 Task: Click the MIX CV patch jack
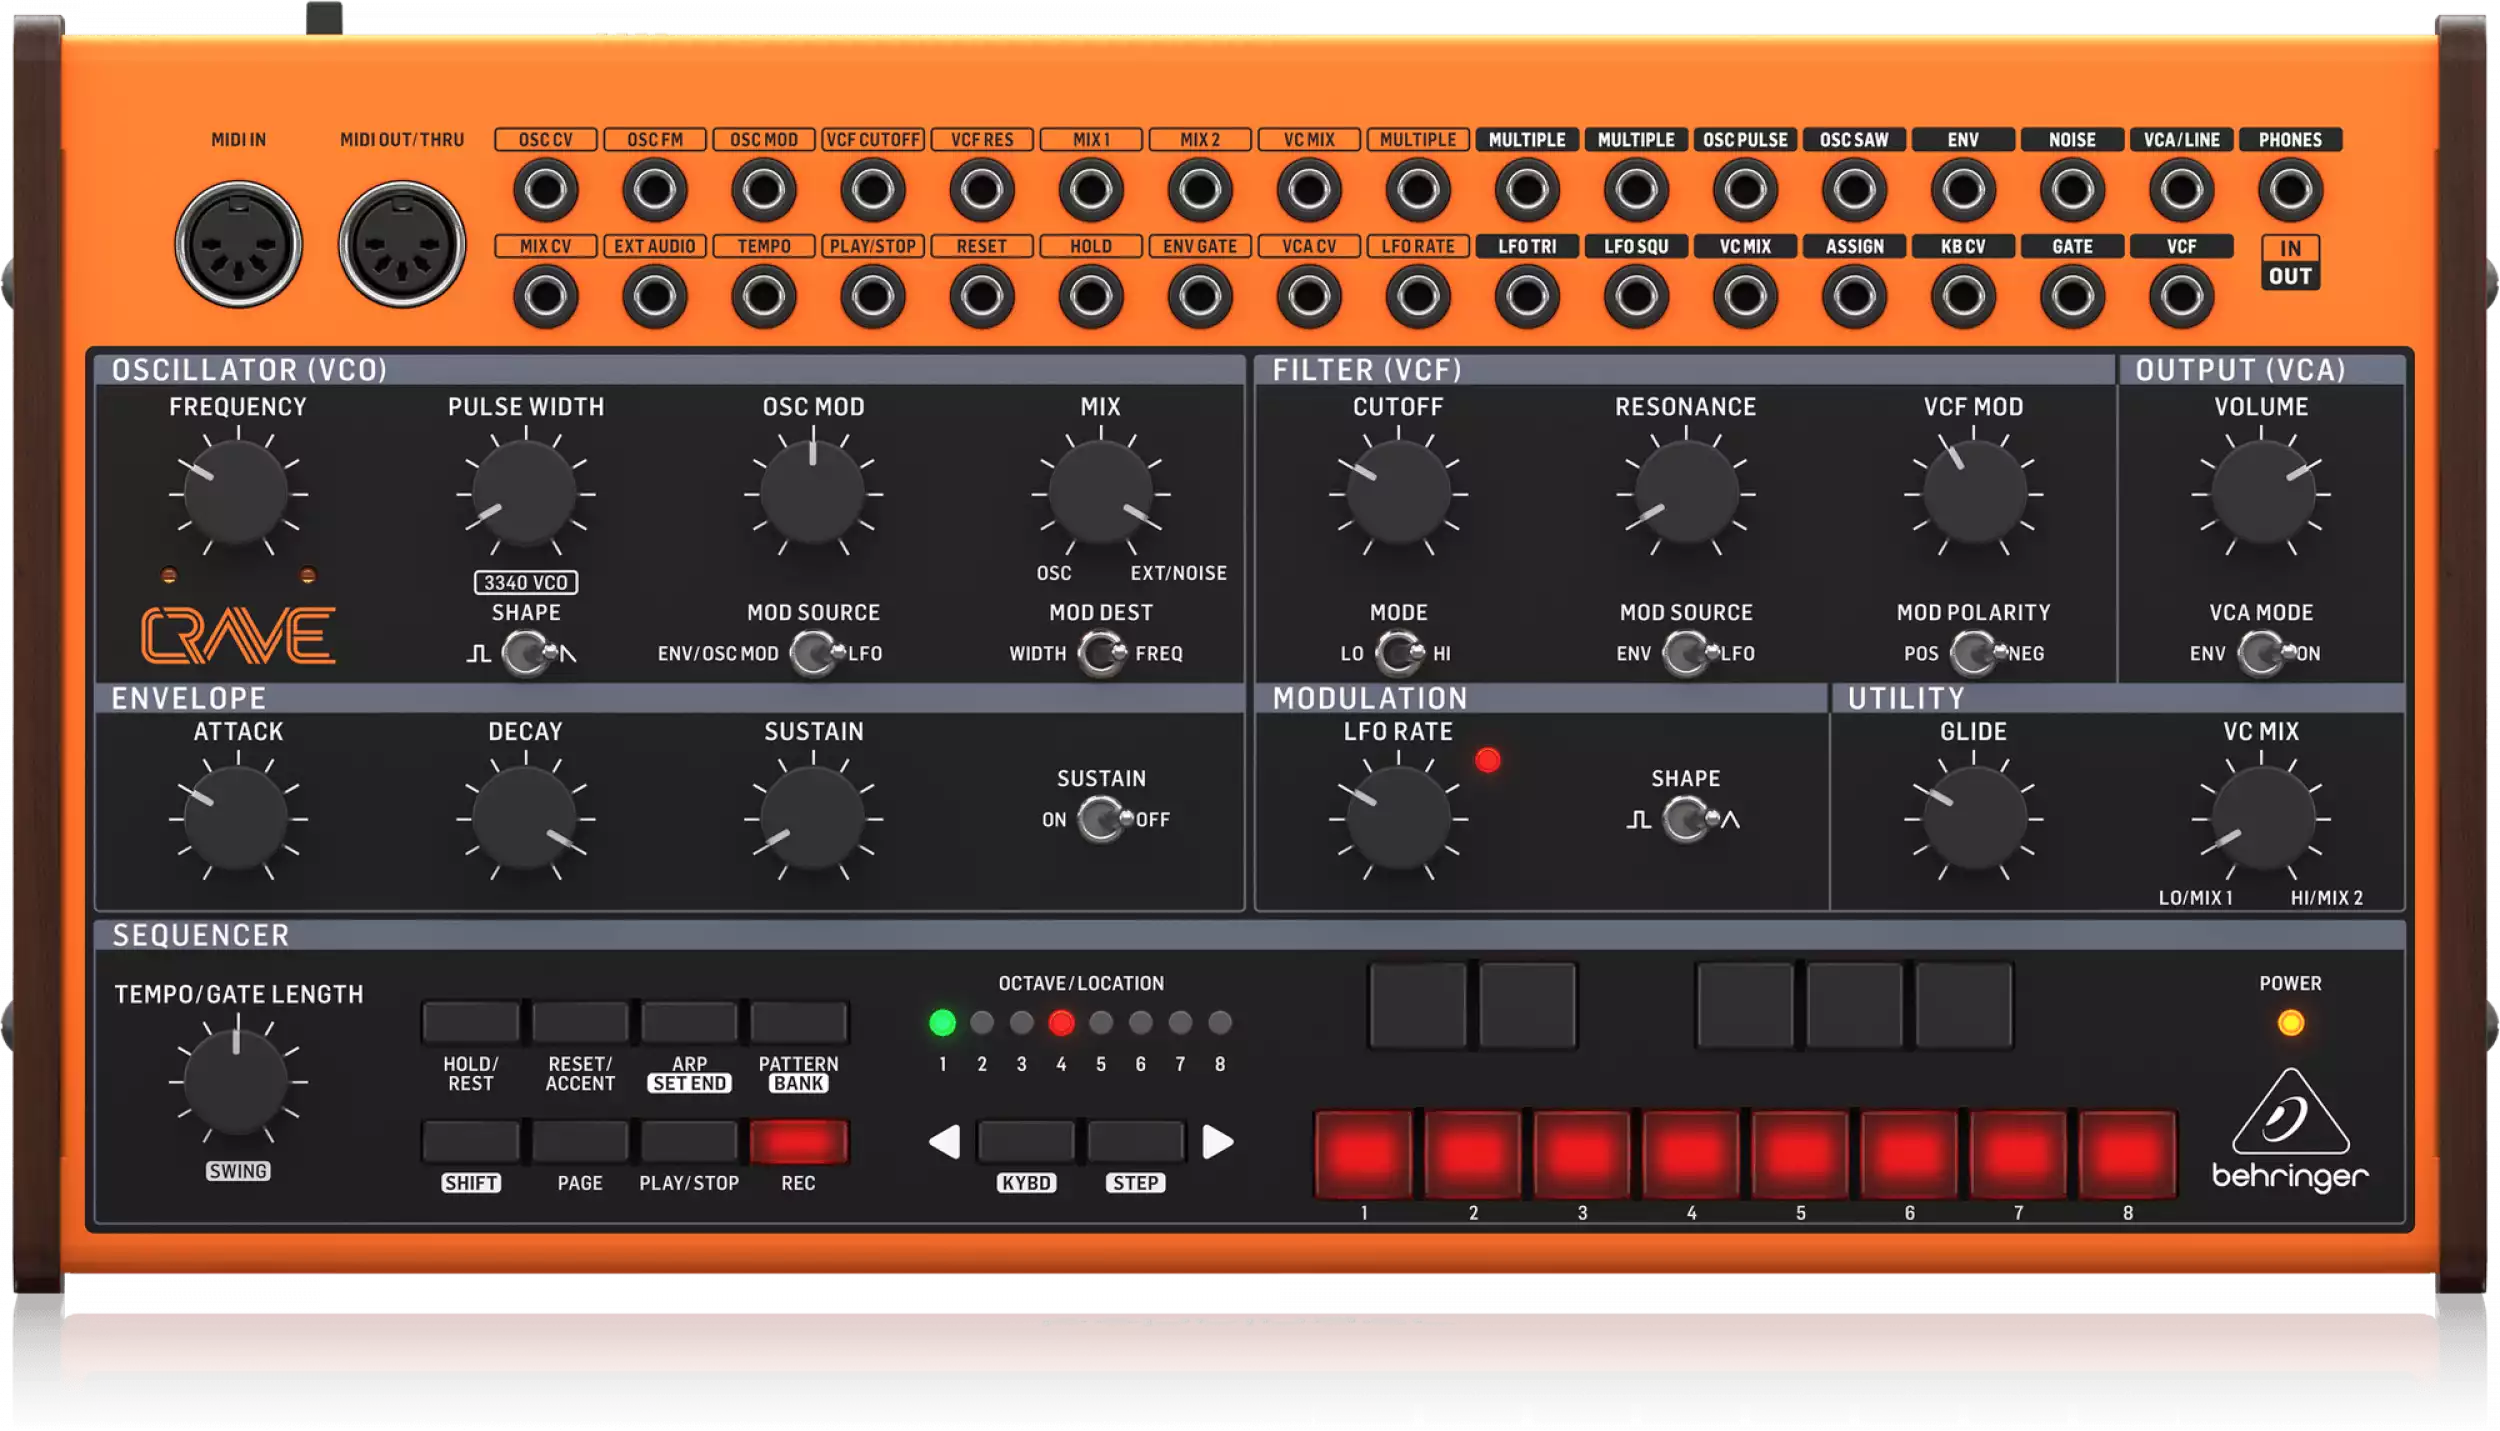(x=545, y=296)
